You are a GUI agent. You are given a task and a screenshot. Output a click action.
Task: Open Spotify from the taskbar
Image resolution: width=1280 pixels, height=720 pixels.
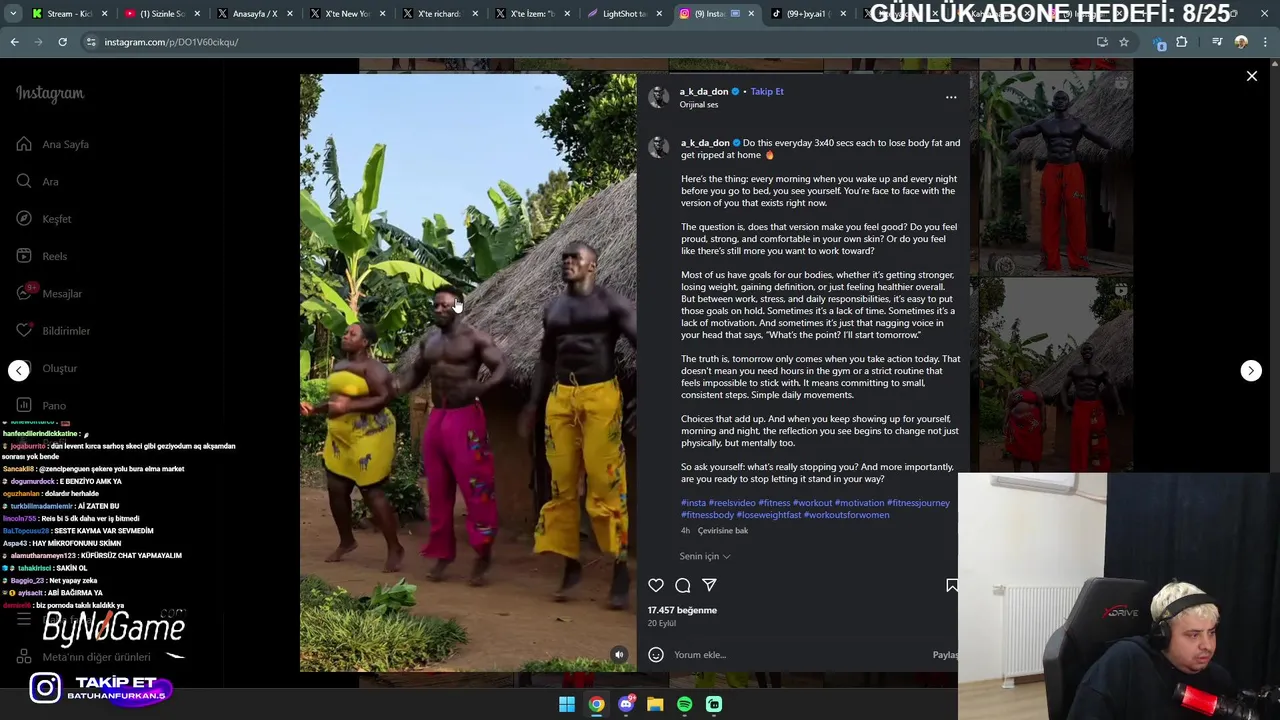(684, 704)
